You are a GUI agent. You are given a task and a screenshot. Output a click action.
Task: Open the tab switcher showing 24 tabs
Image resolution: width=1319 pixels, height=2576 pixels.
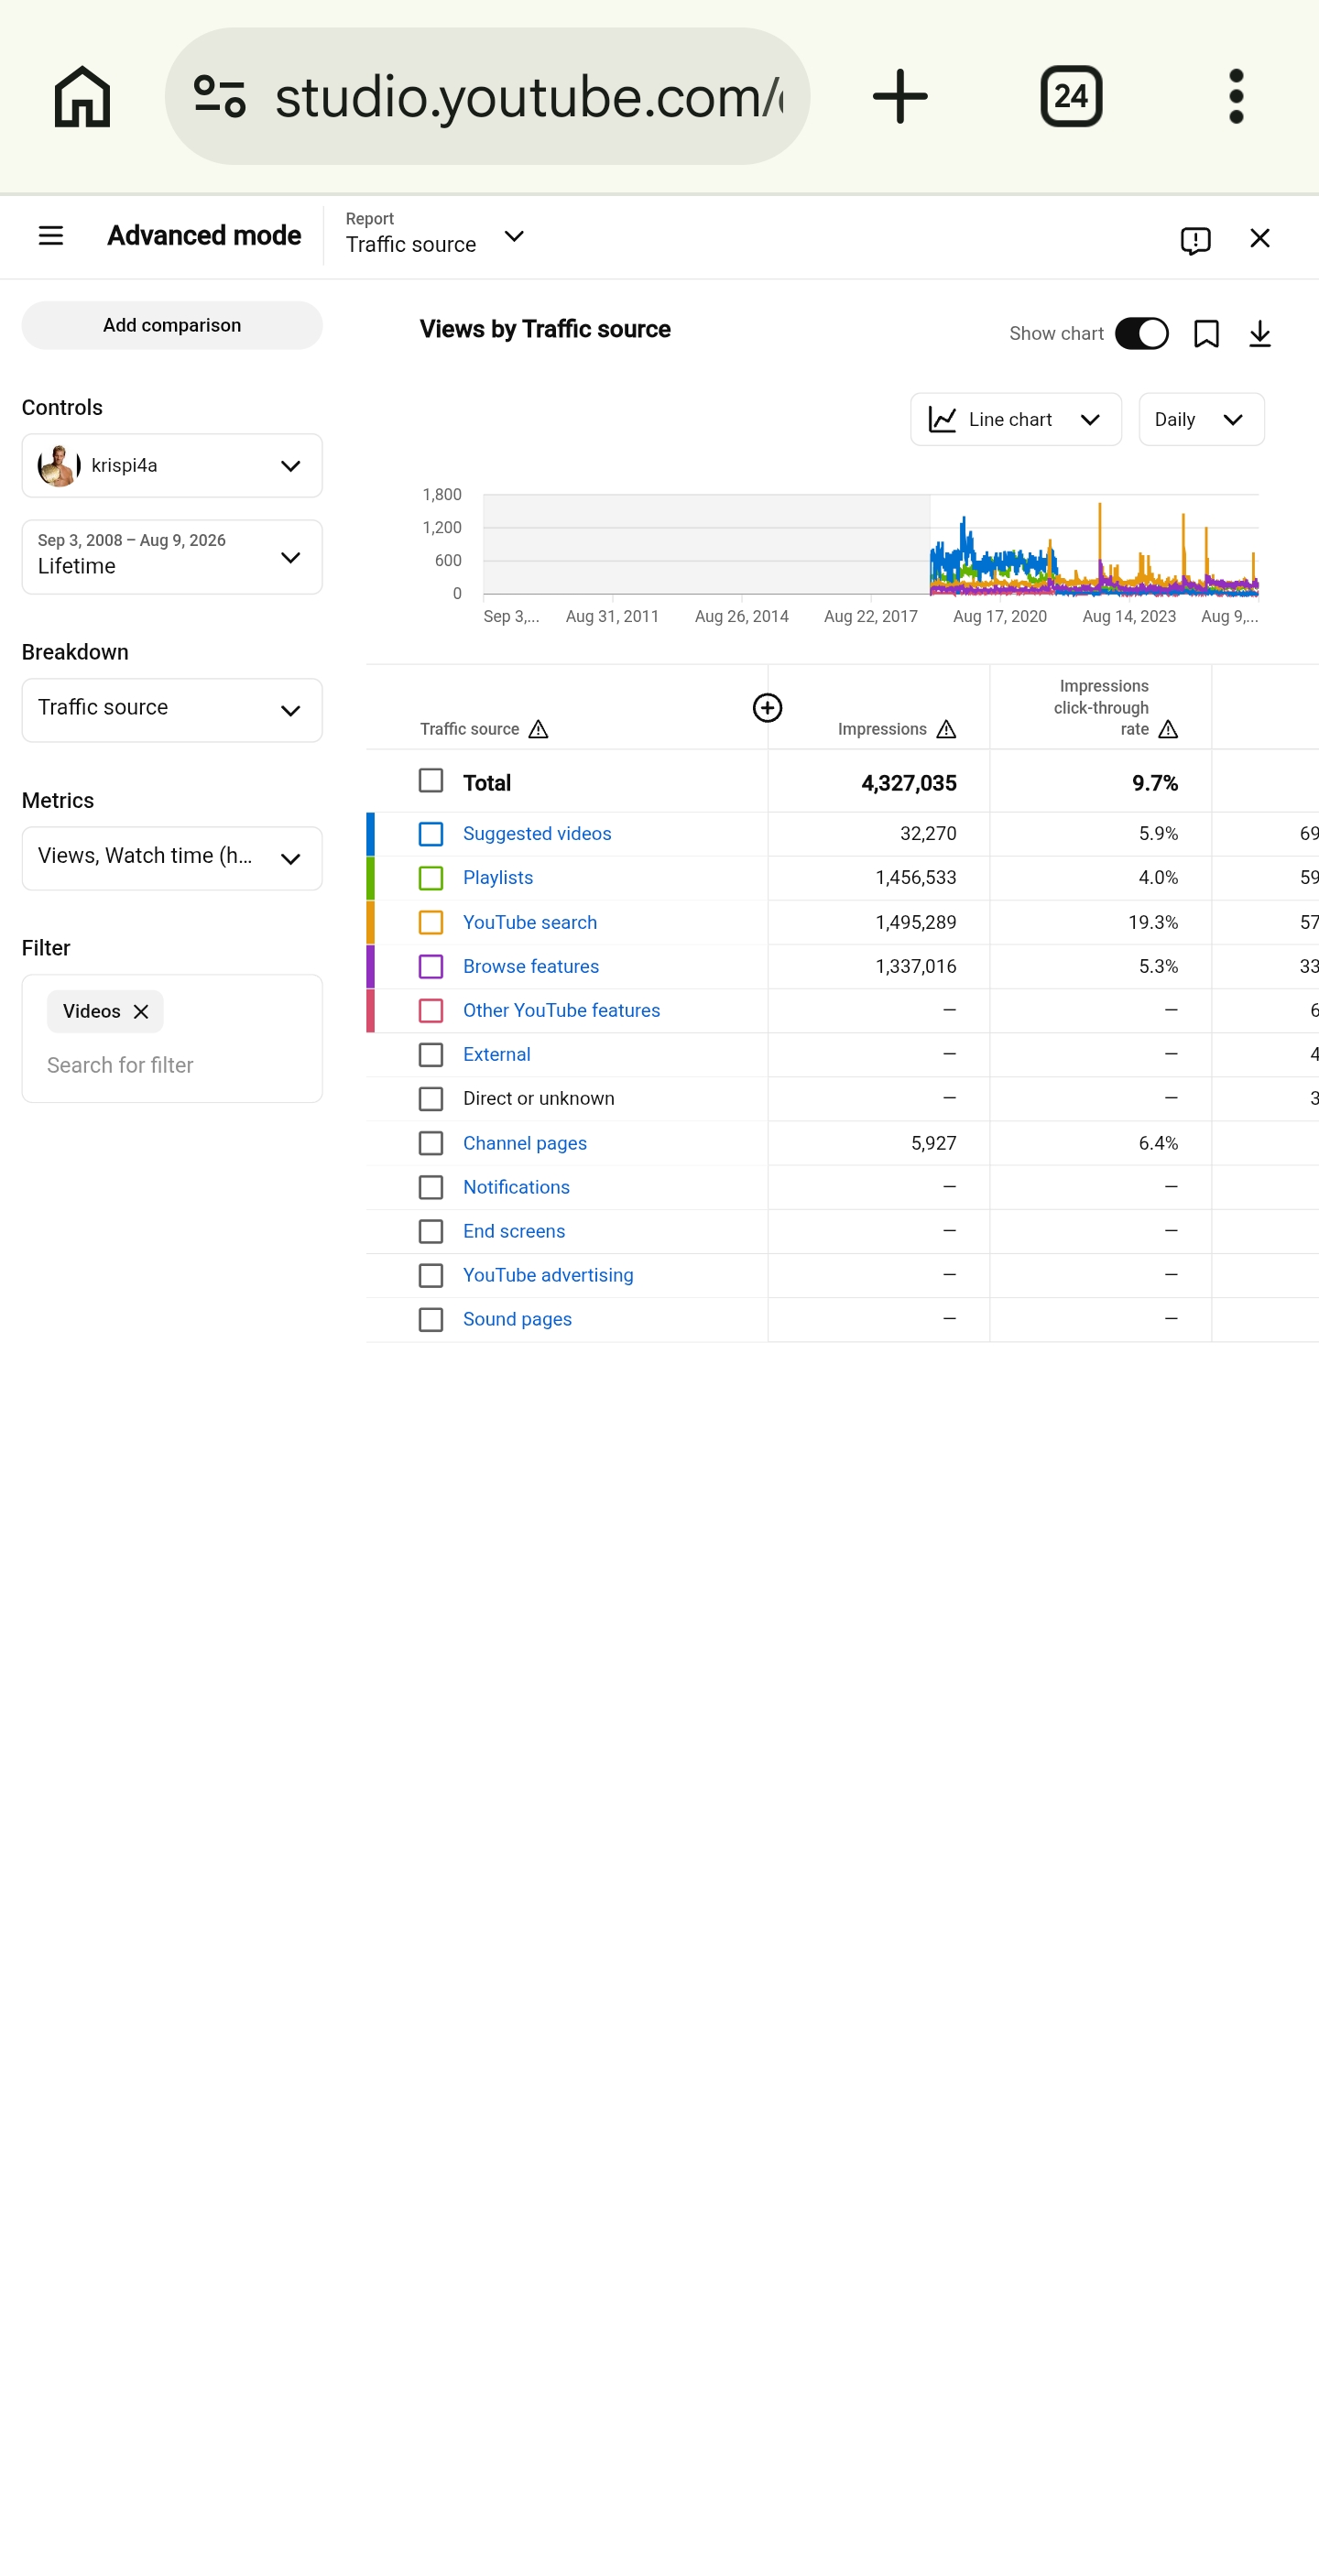point(1071,97)
